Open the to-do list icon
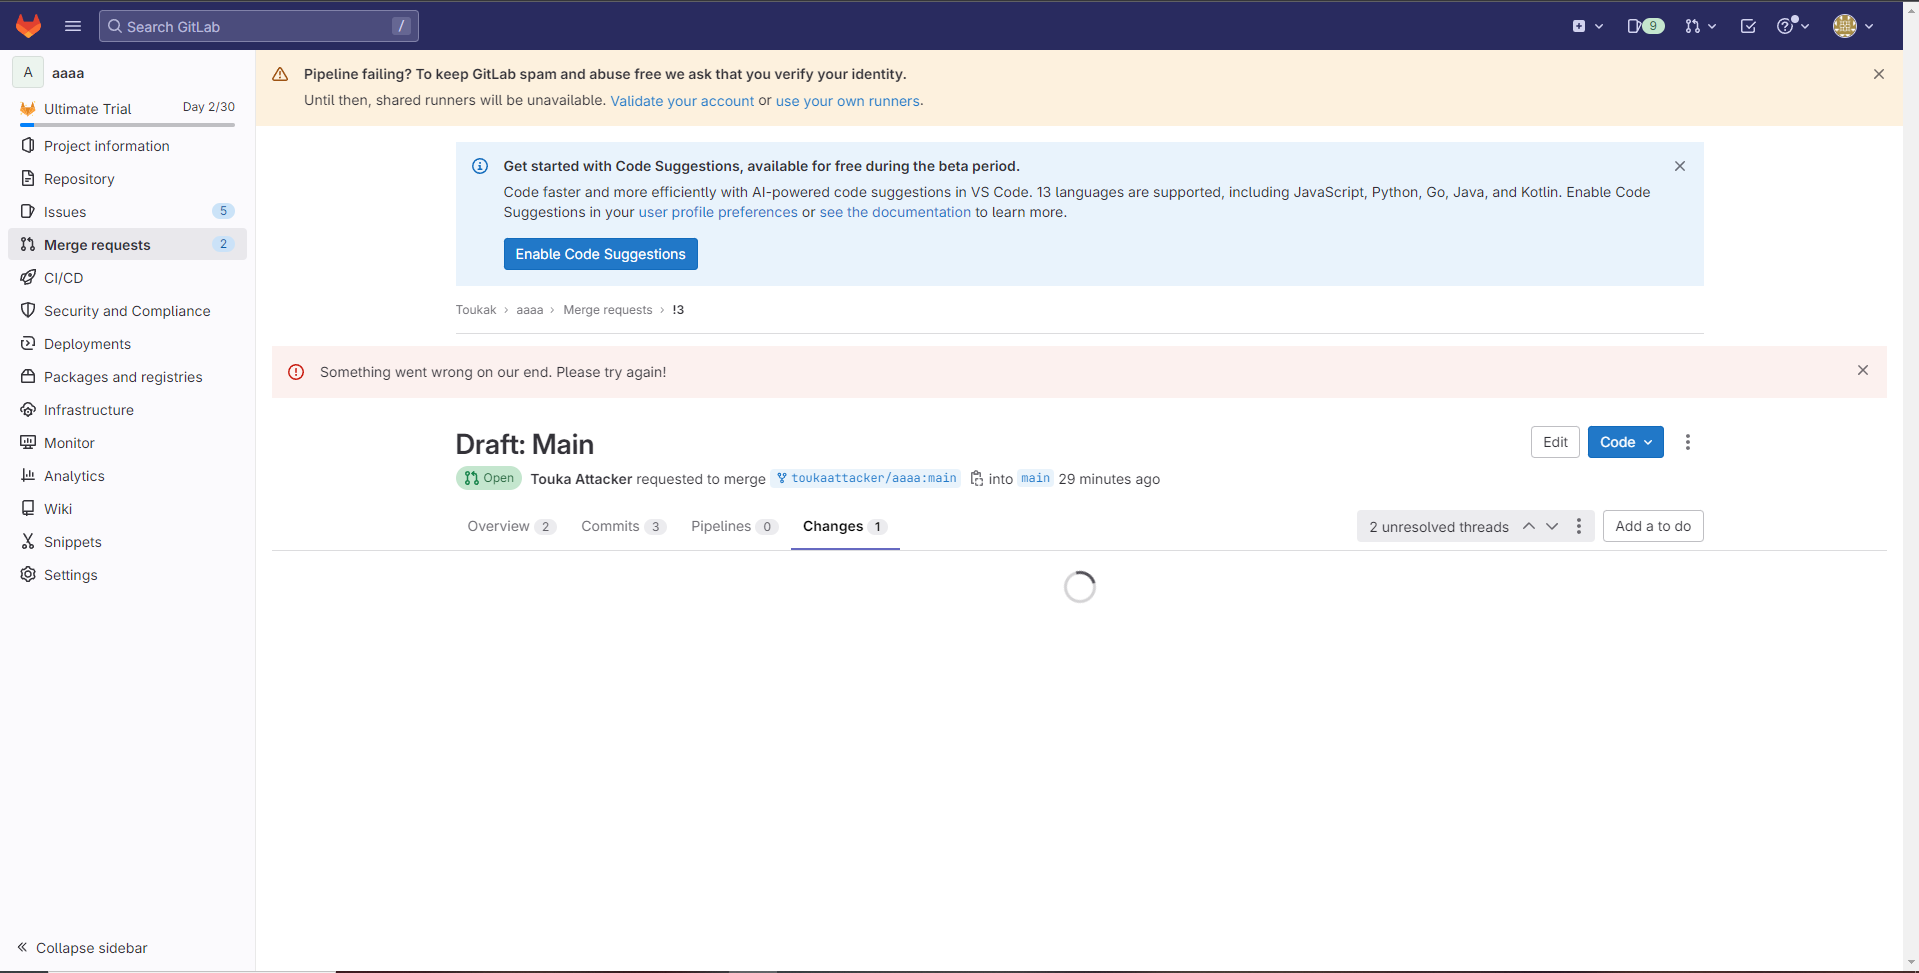 pos(1748,26)
